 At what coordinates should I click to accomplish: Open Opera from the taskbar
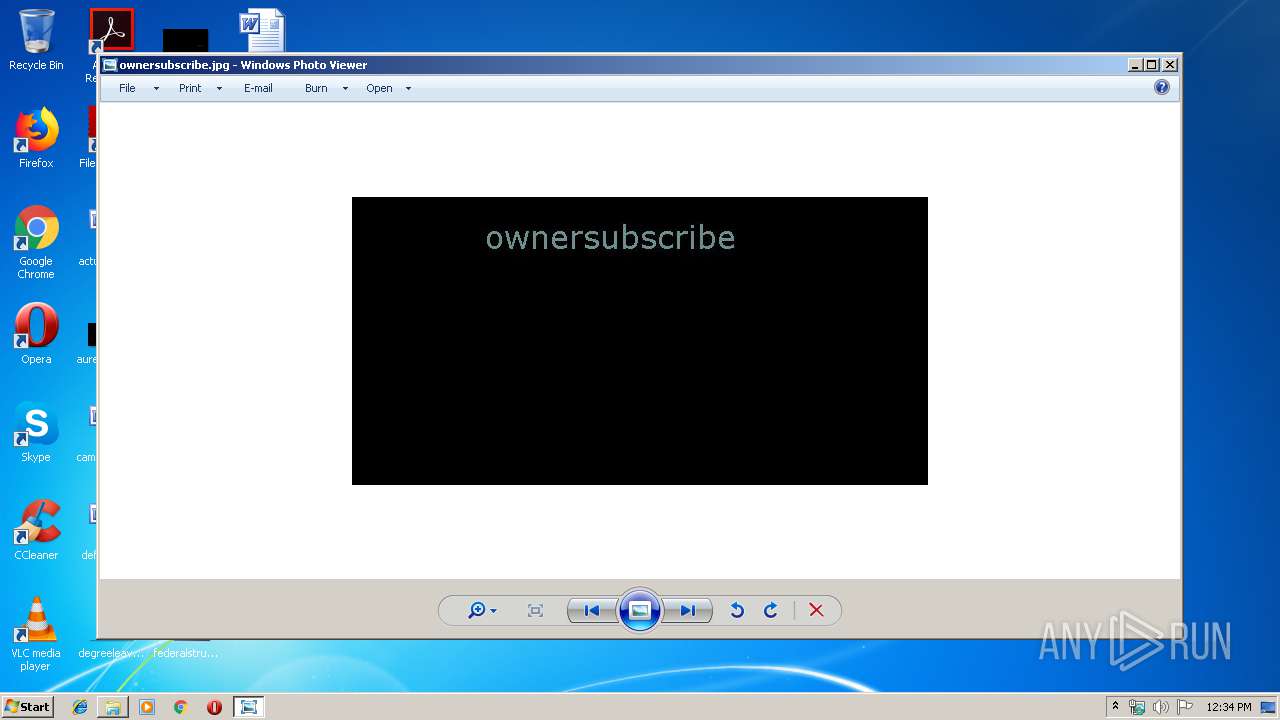click(214, 707)
